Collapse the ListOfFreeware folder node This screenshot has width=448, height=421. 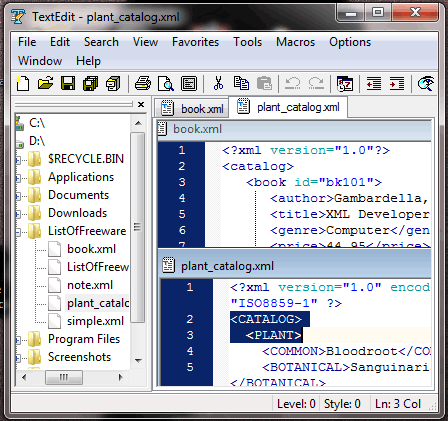coord(18,232)
